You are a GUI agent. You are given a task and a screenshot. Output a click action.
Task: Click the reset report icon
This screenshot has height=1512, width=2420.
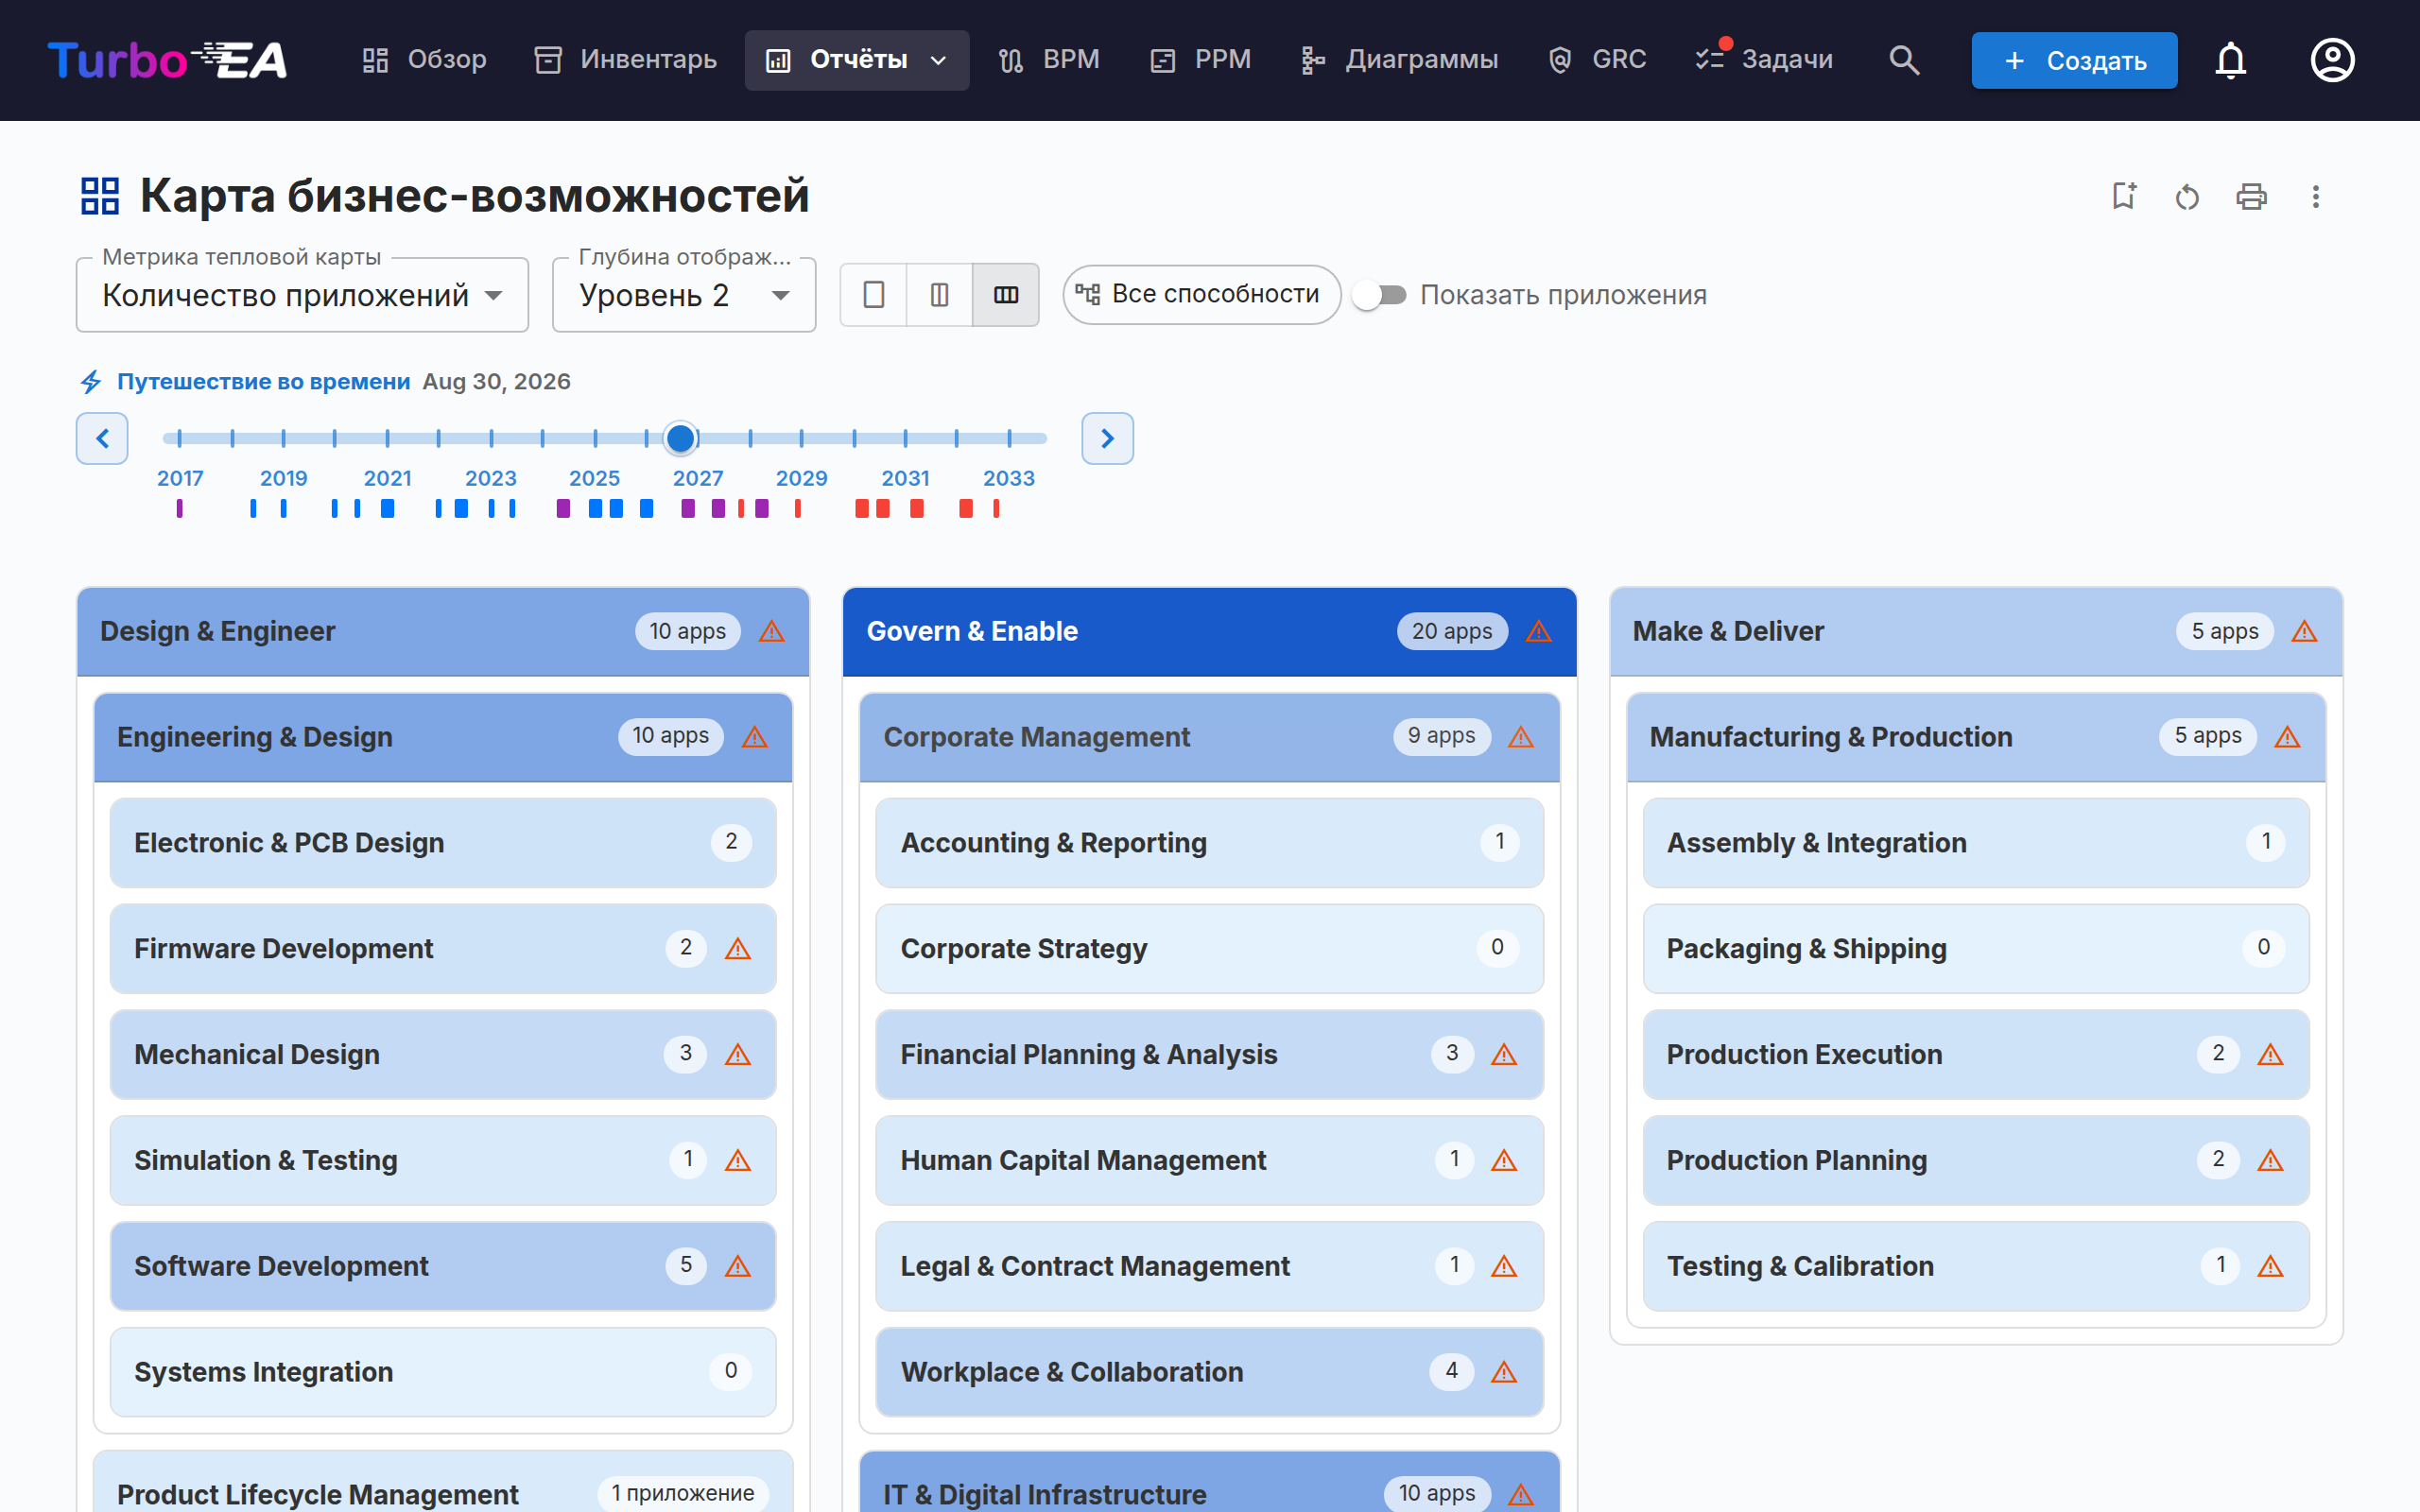coord(2187,196)
